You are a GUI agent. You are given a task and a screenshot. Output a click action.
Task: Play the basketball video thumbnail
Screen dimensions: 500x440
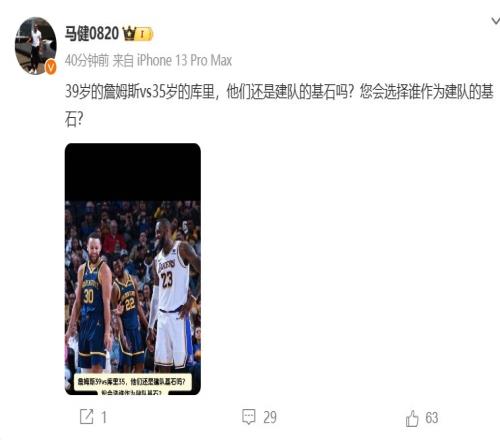point(133,269)
